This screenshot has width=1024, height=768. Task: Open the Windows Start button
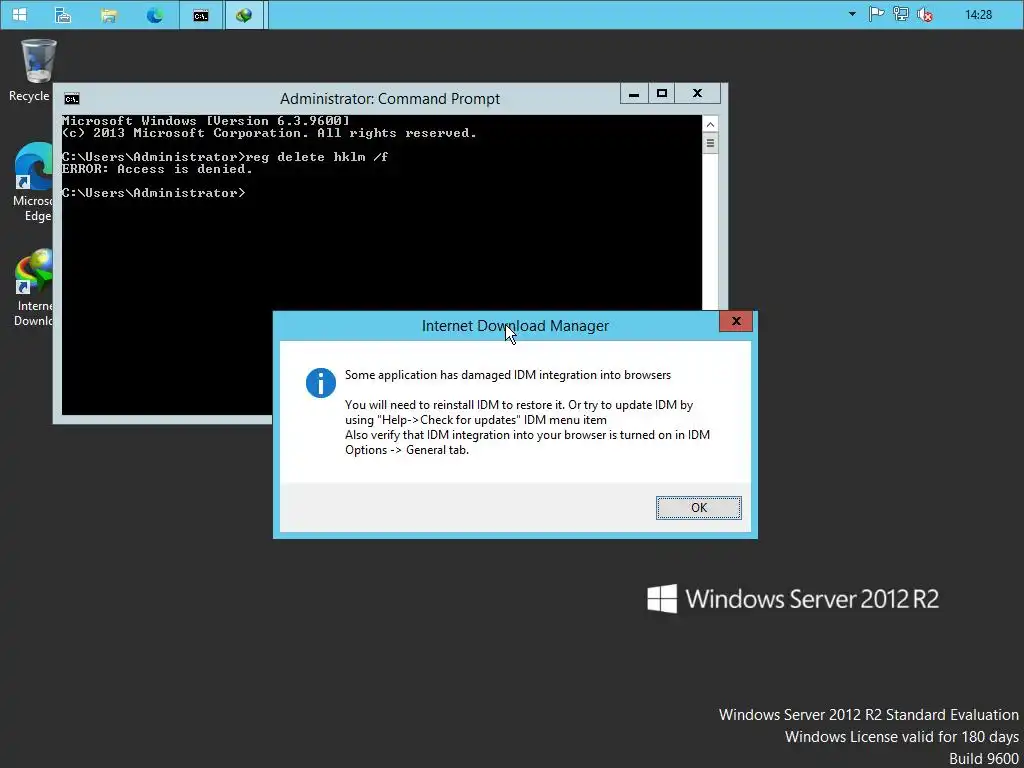(x=20, y=14)
